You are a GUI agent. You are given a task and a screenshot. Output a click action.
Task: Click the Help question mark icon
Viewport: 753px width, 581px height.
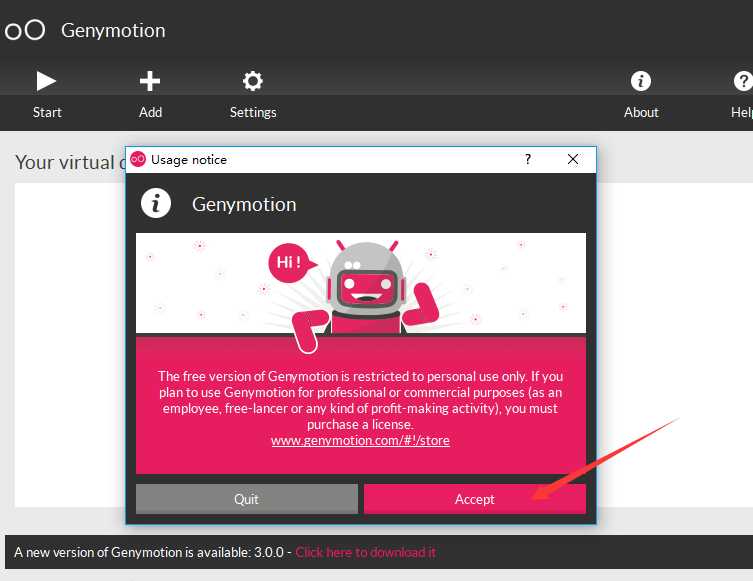[x=743, y=81]
